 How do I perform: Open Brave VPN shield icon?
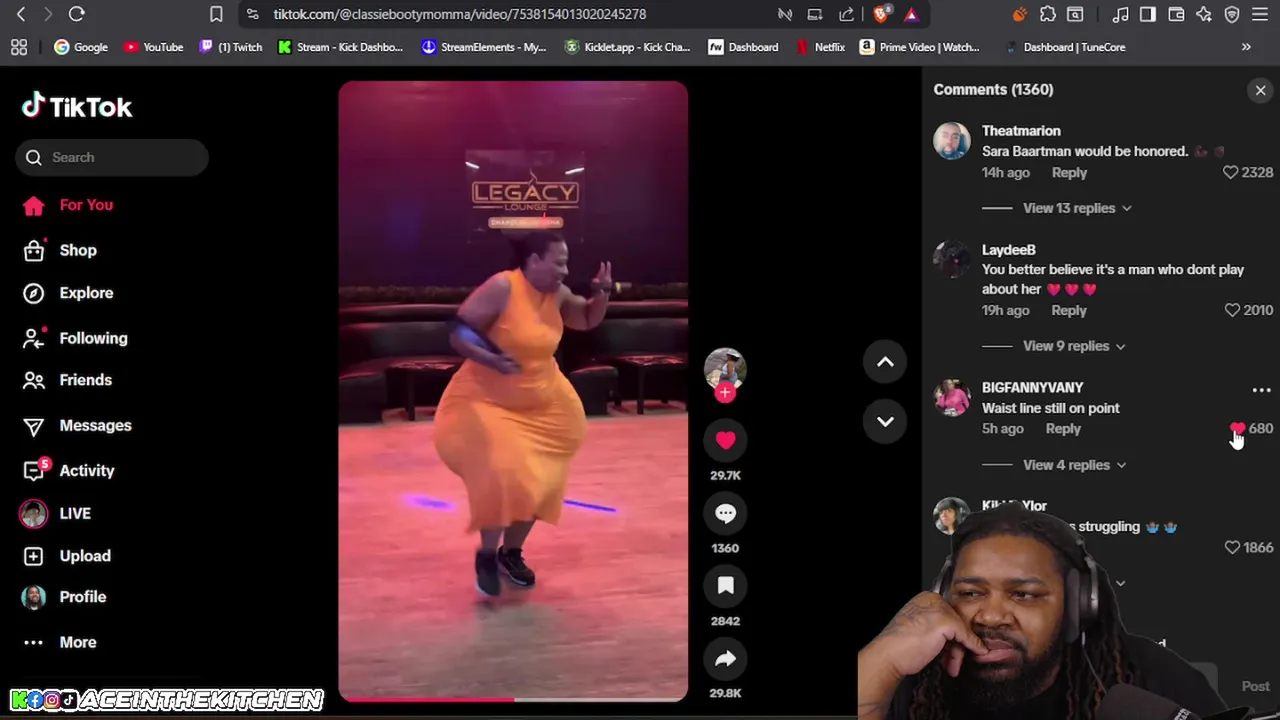click(1232, 14)
